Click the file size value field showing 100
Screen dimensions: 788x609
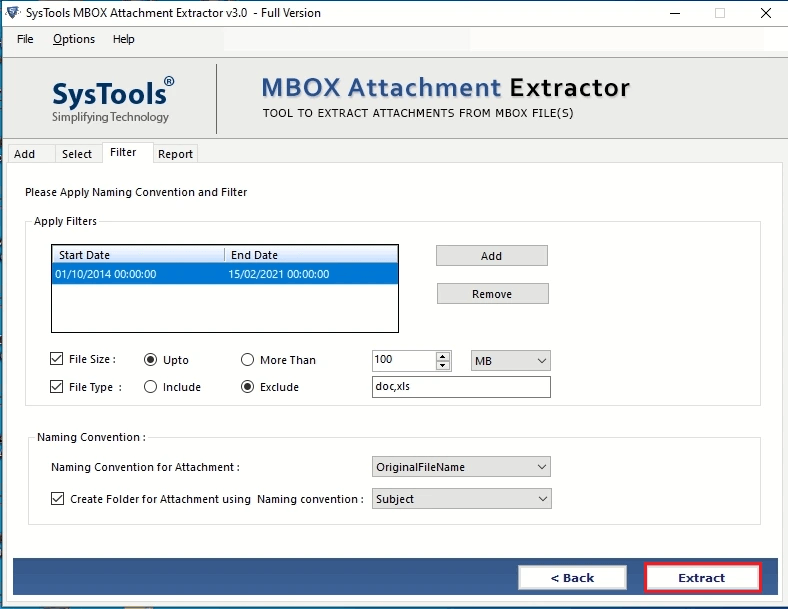[404, 360]
